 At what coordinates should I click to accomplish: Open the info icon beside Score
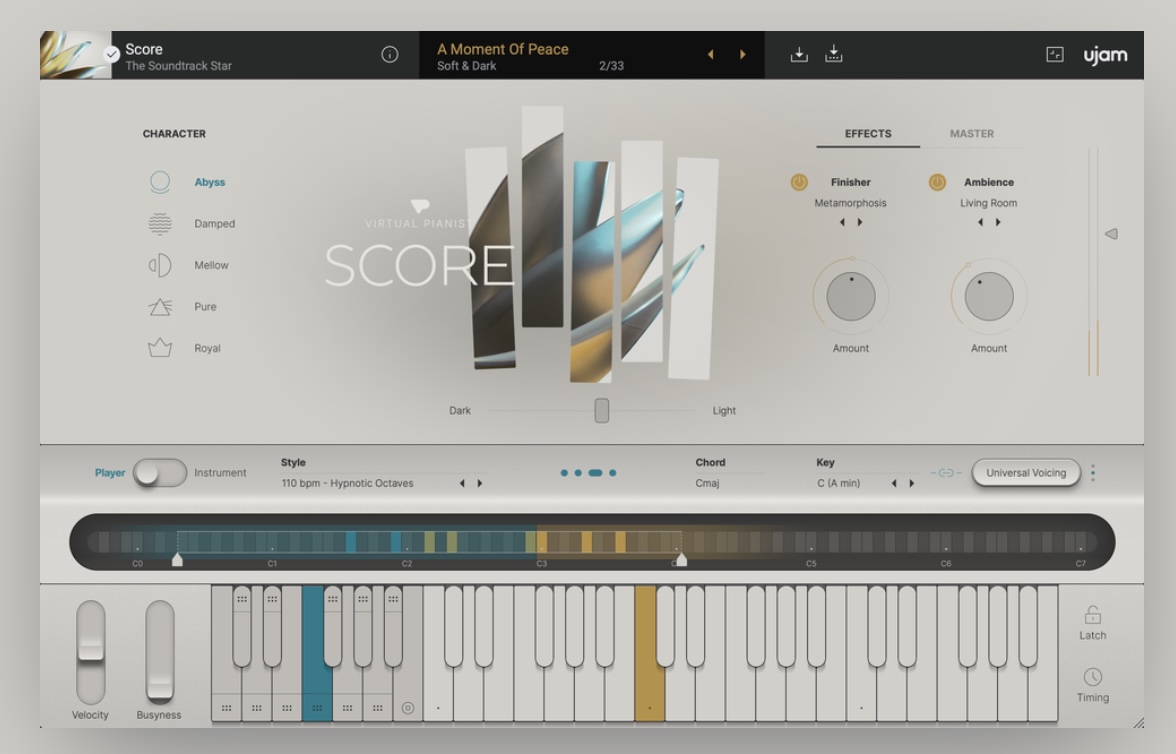(x=390, y=55)
